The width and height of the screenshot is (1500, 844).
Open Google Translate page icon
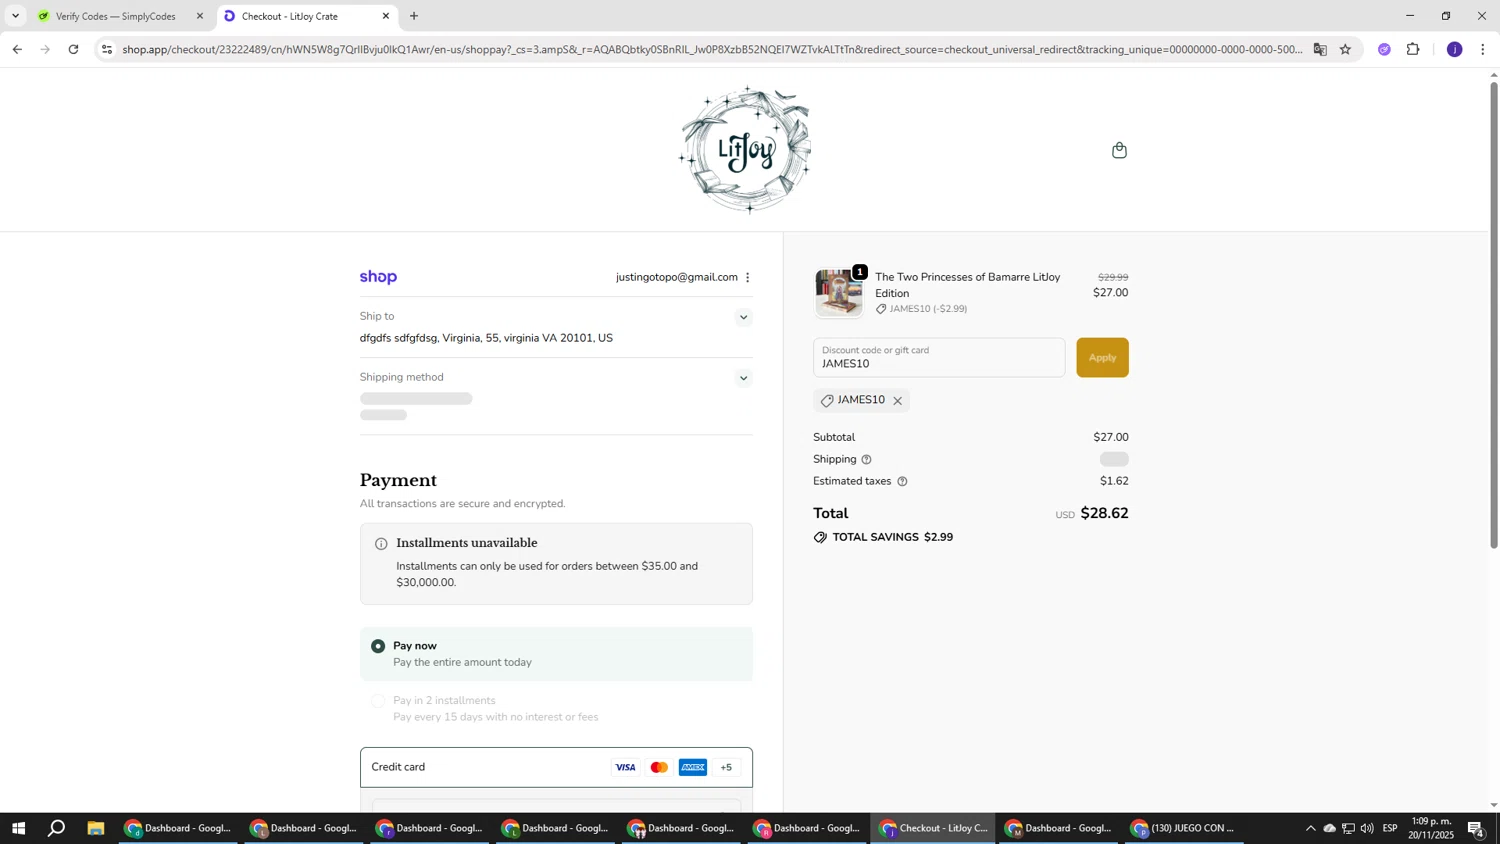point(1320,49)
